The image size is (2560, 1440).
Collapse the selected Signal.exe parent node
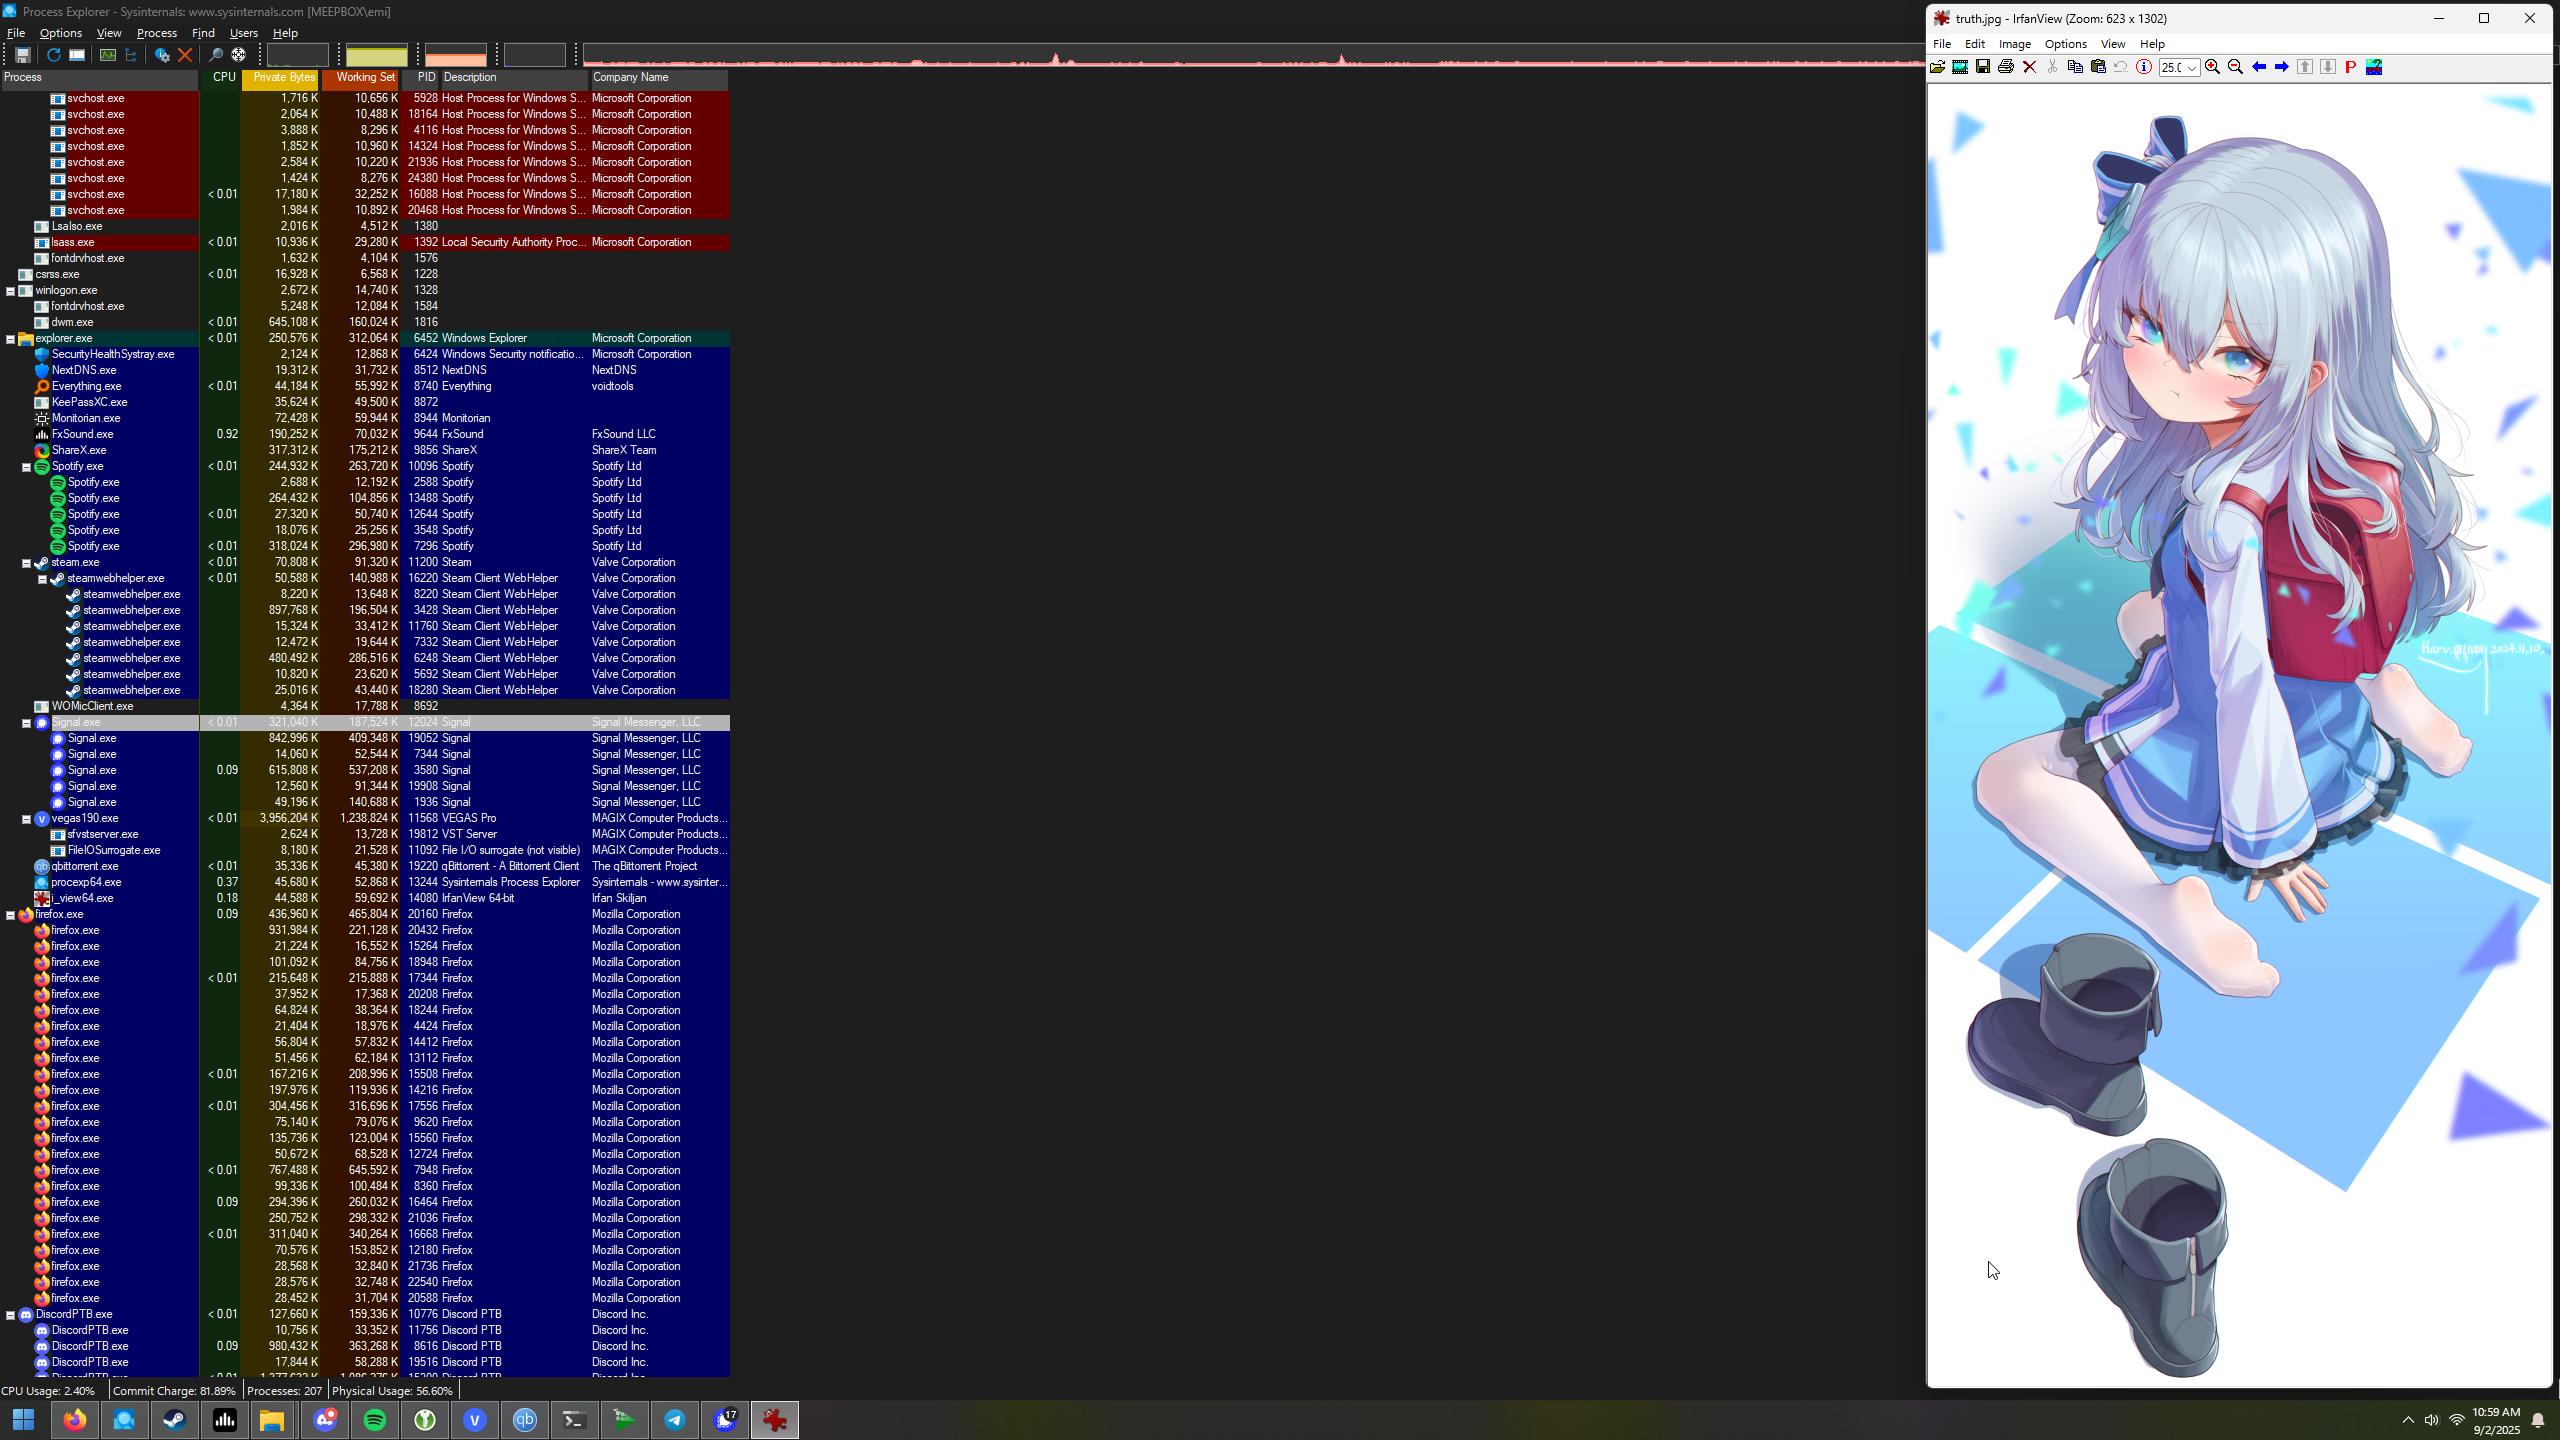[x=26, y=723]
